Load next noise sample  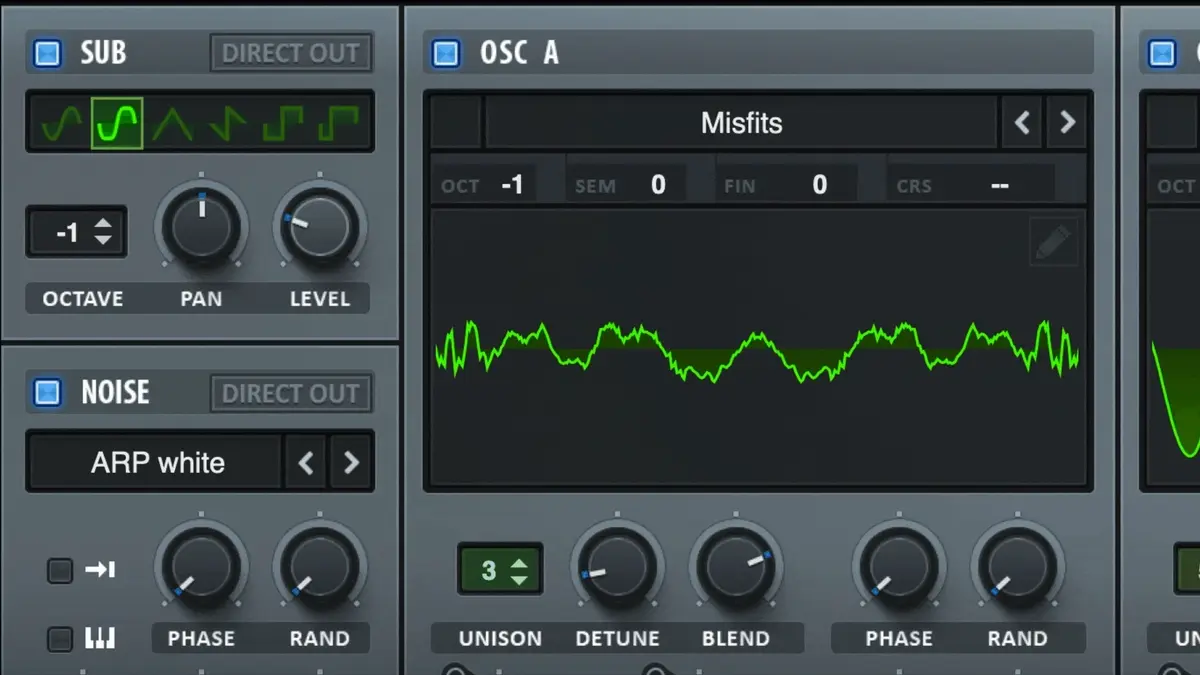coord(351,463)
